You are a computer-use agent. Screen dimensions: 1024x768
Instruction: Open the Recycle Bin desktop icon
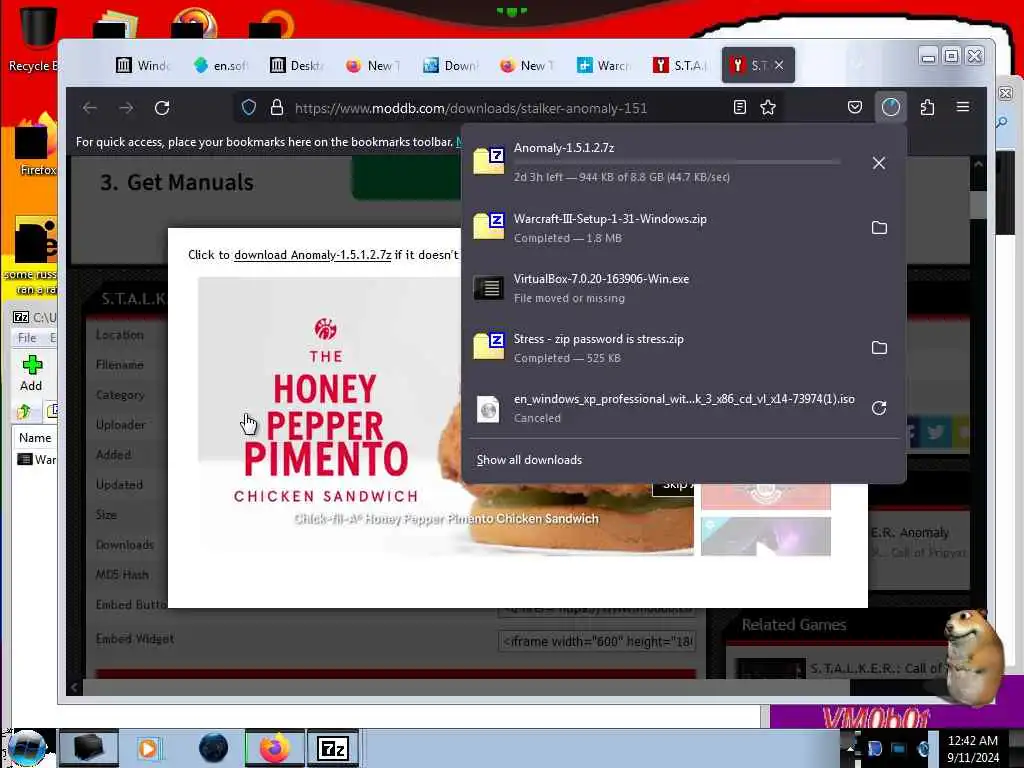tap(36, 38)
